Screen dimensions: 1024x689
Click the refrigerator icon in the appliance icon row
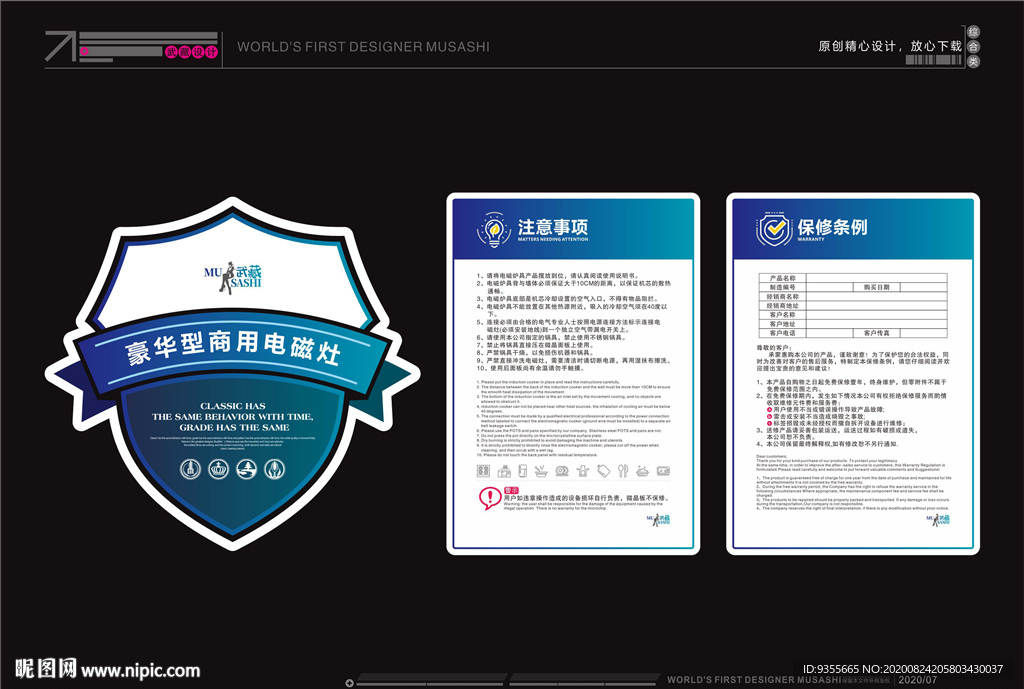(x=522, y=470)
